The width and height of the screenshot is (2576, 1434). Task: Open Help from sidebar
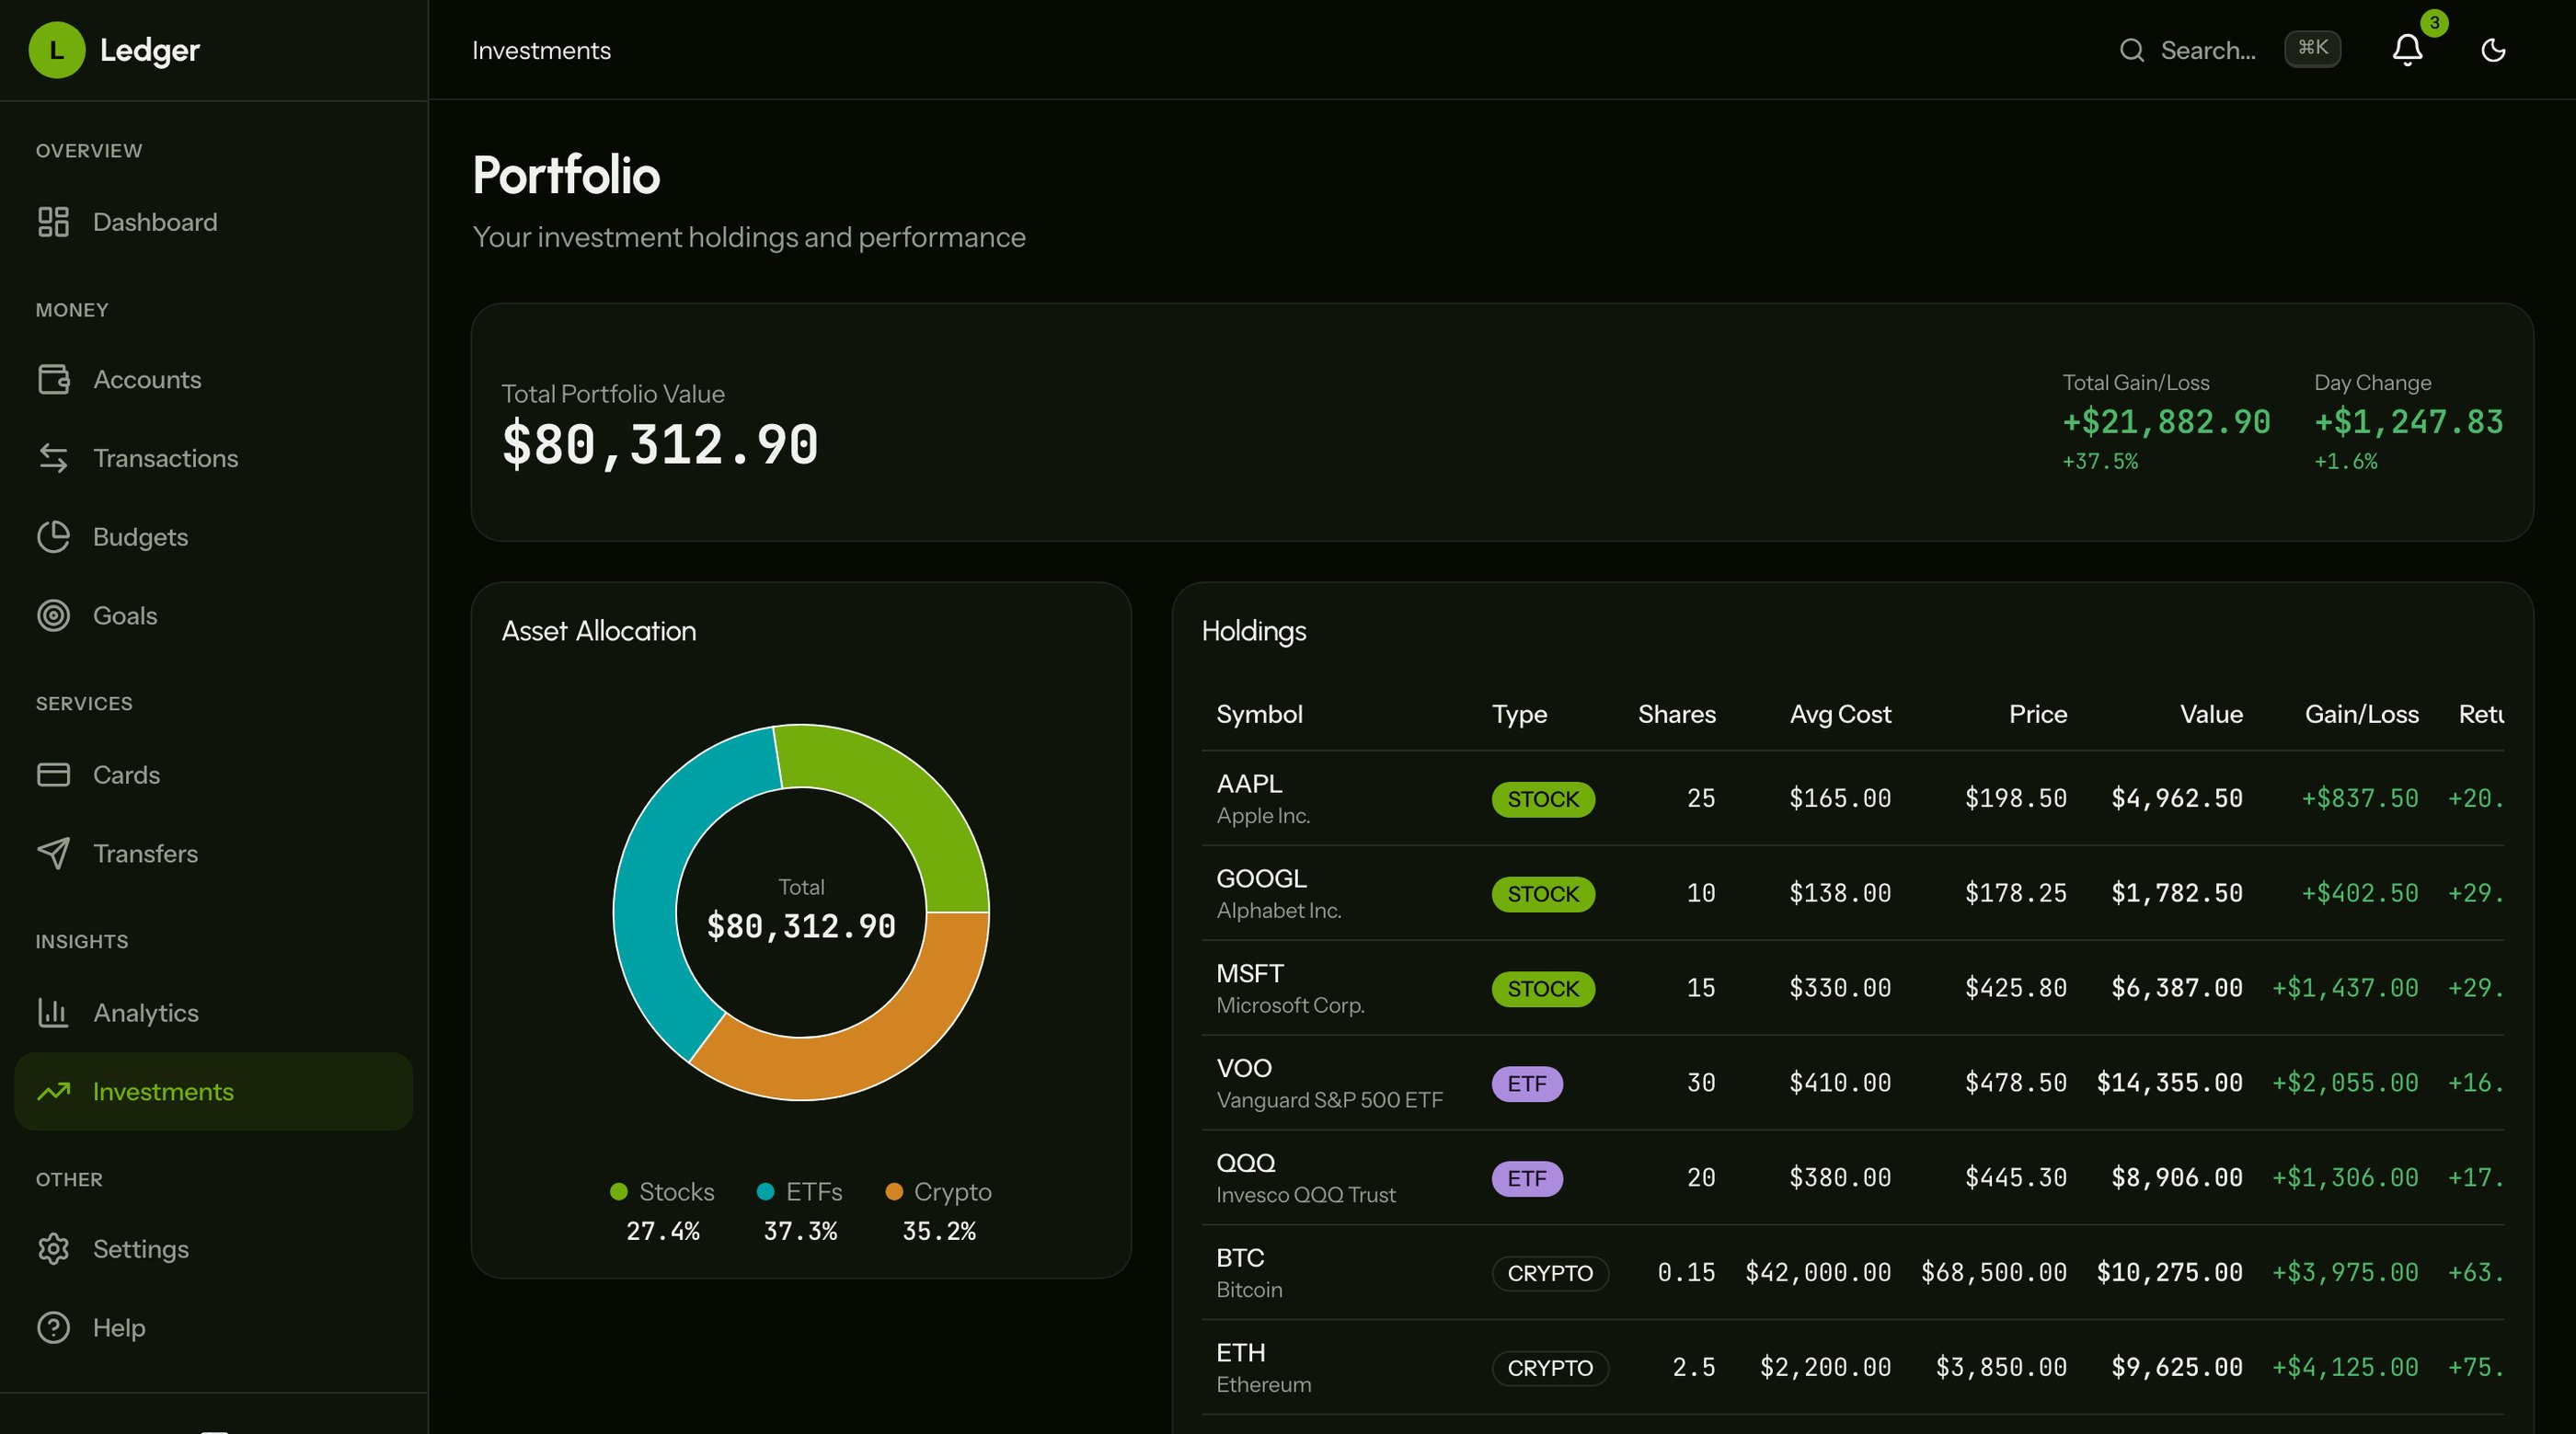[x=214, y=1328]
